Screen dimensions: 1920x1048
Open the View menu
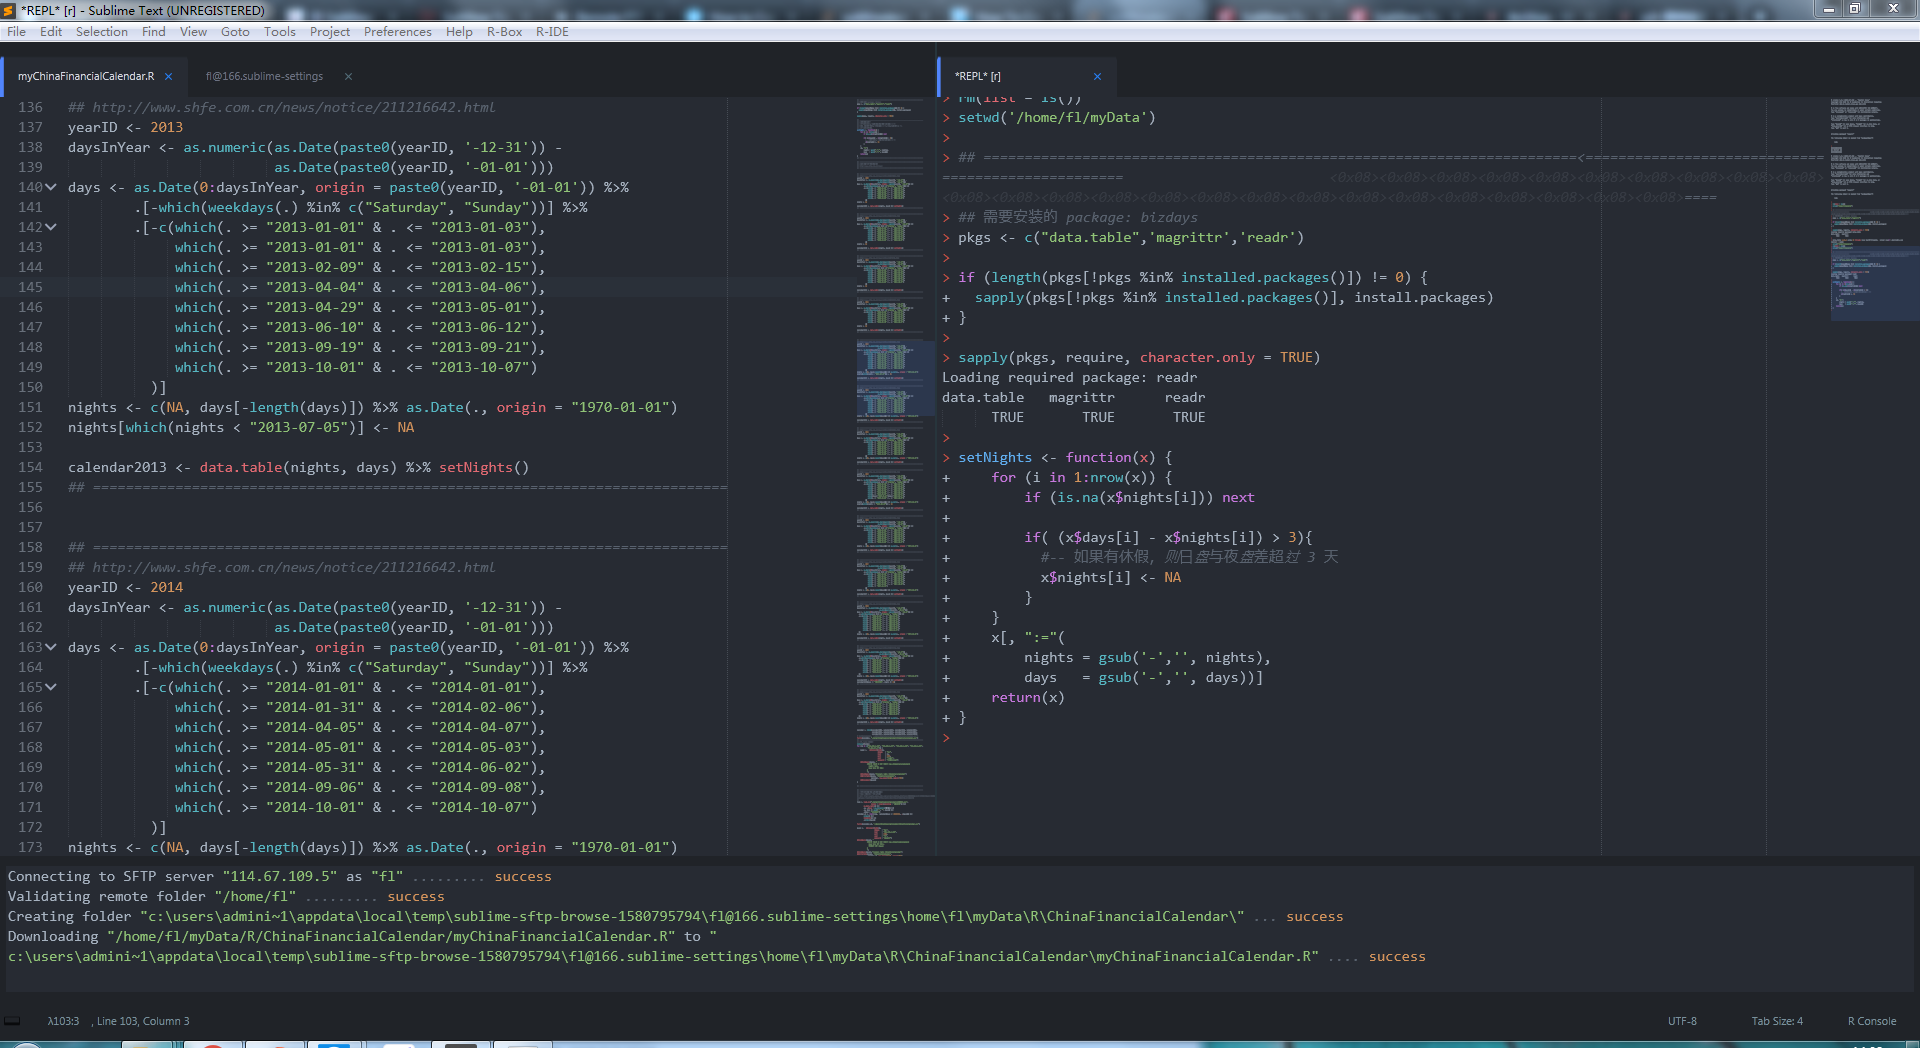tap(194, 32)
